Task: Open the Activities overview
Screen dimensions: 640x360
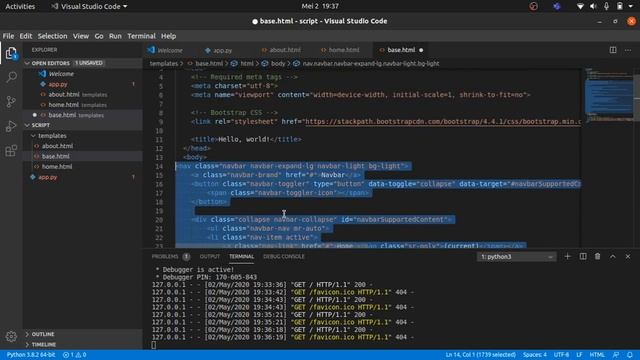Action: click(20, 7)
